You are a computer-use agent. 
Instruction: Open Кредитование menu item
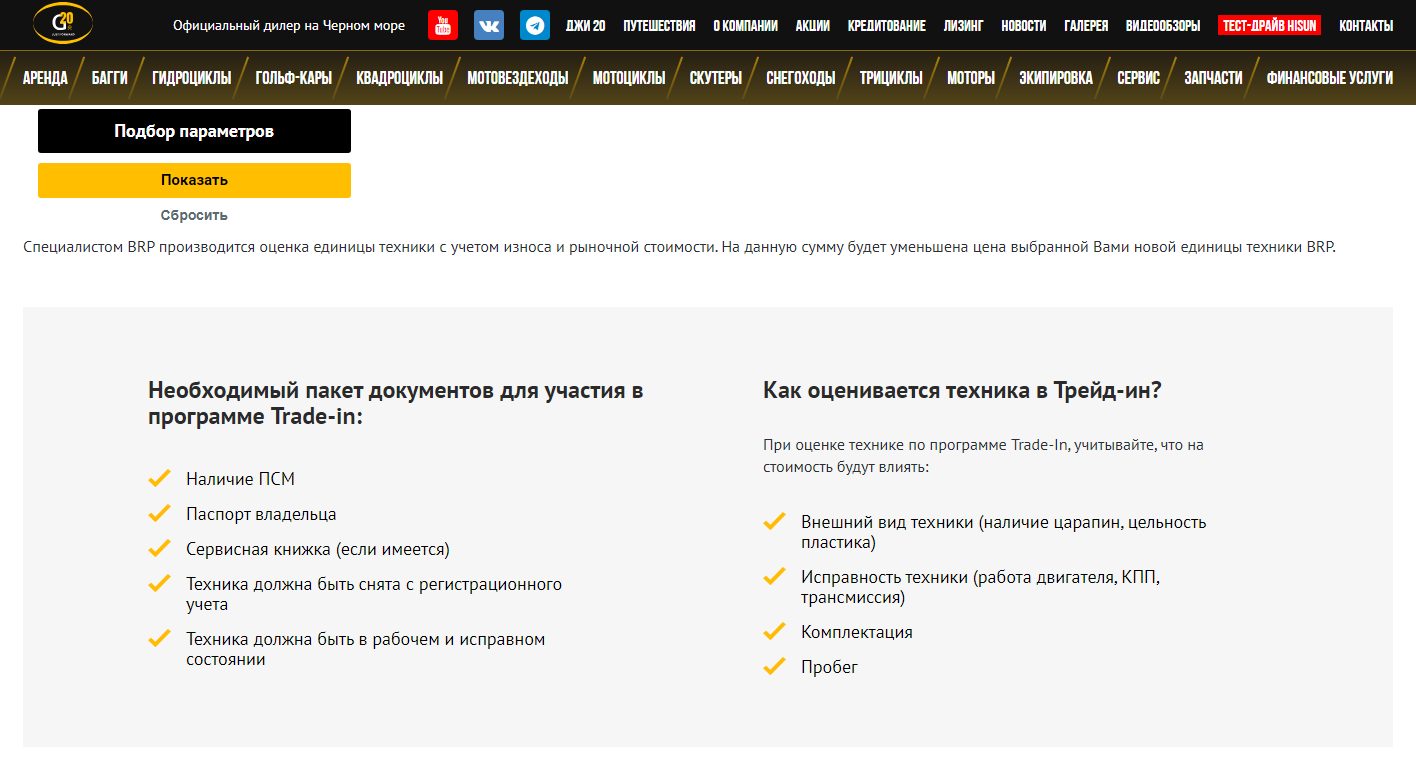(x=886, y=26)
